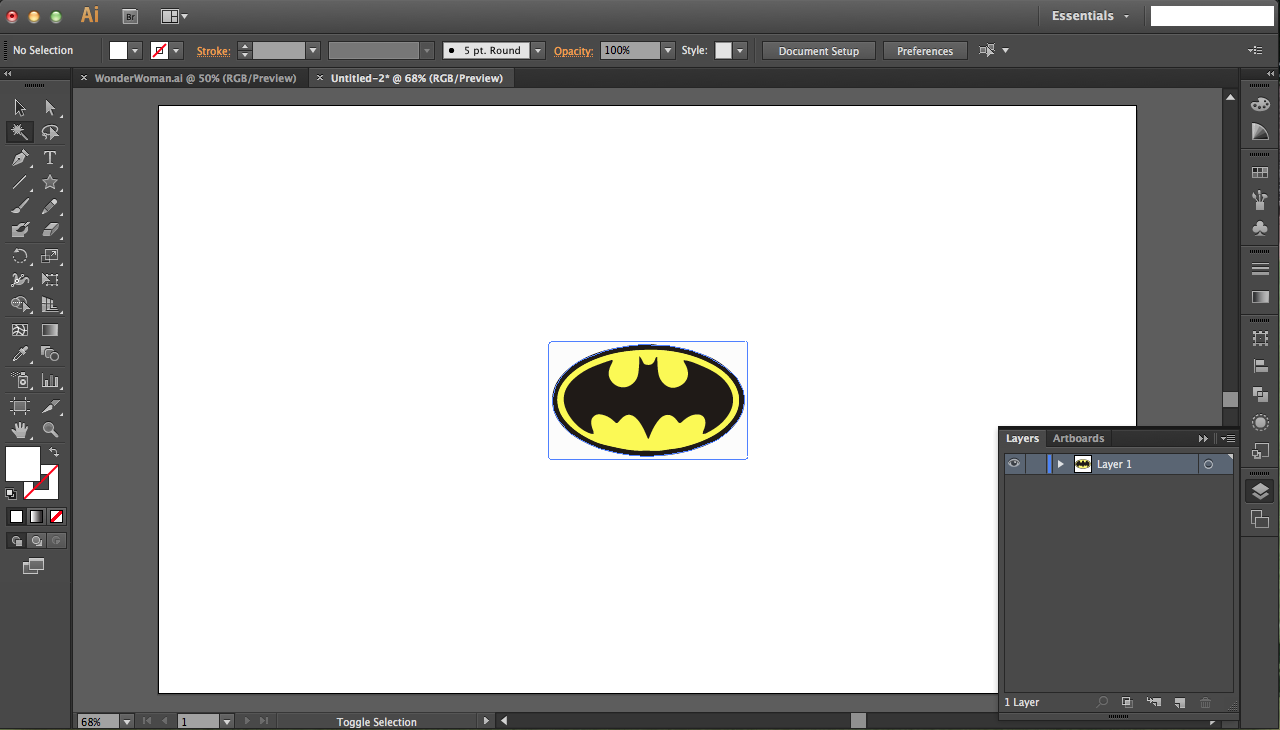Select the Blob Brush tool

20,230
